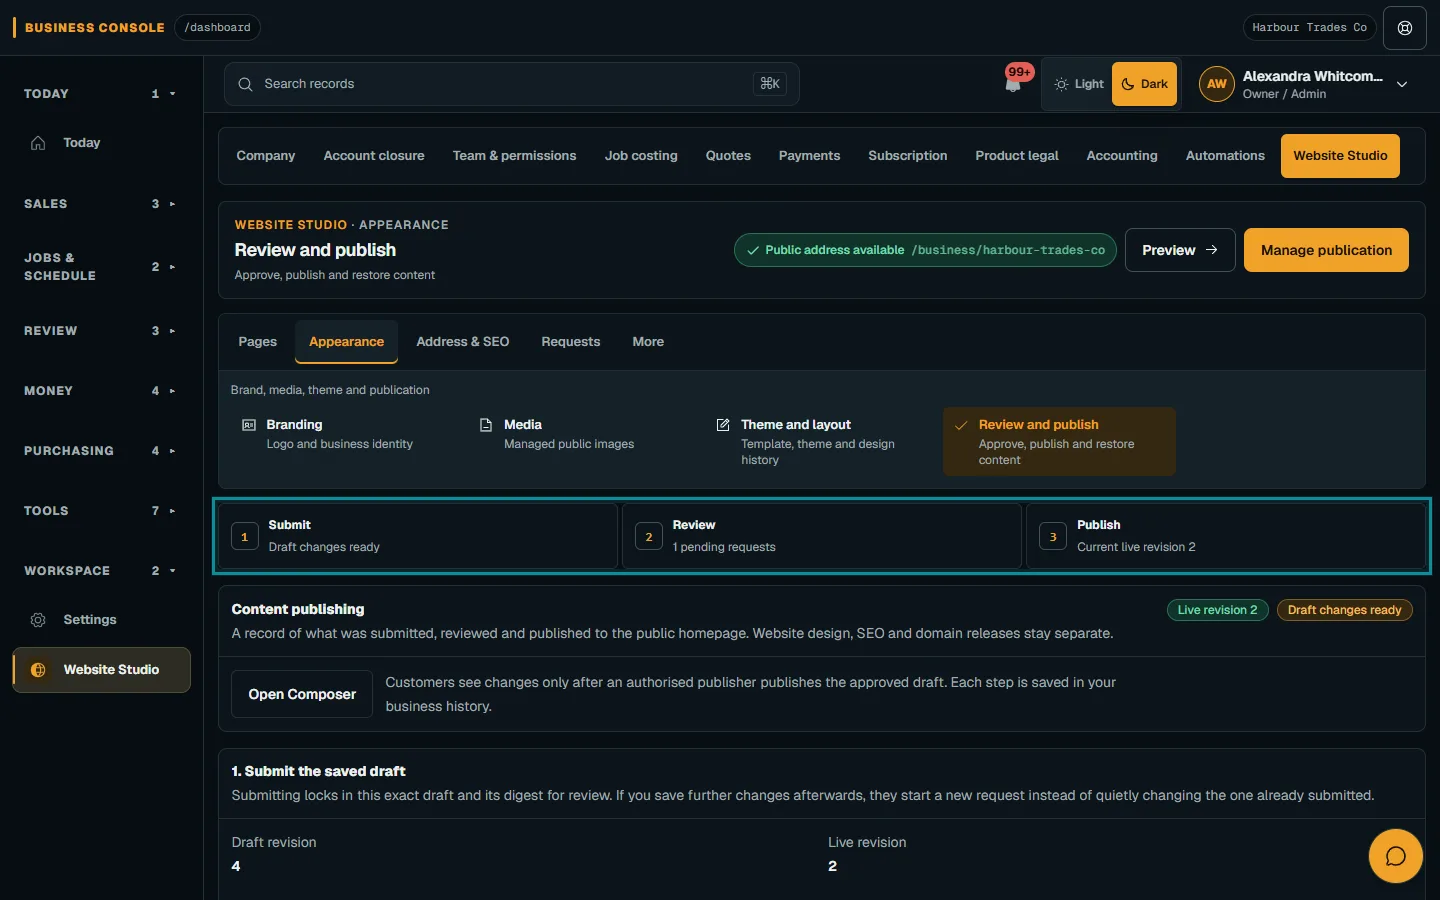Click the AW user avatar

click(x=1216, y=84)
